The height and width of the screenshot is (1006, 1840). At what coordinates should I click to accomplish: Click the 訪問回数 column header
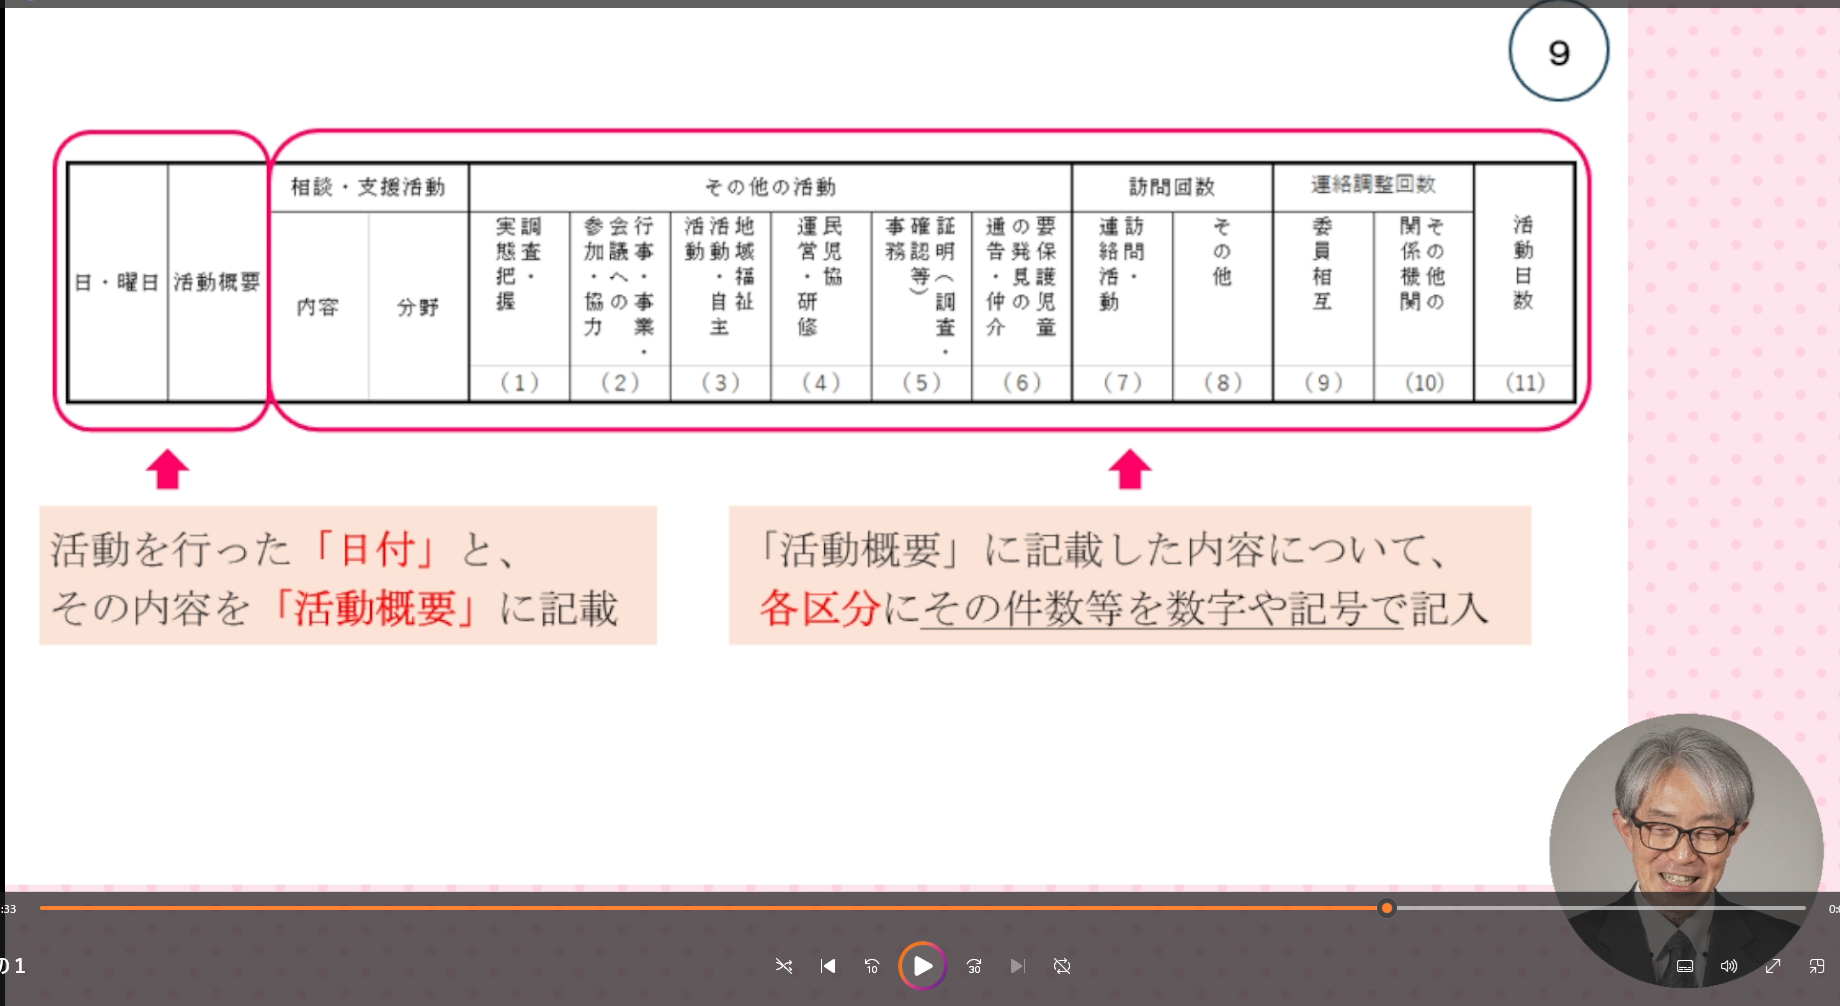[1172, 187]
